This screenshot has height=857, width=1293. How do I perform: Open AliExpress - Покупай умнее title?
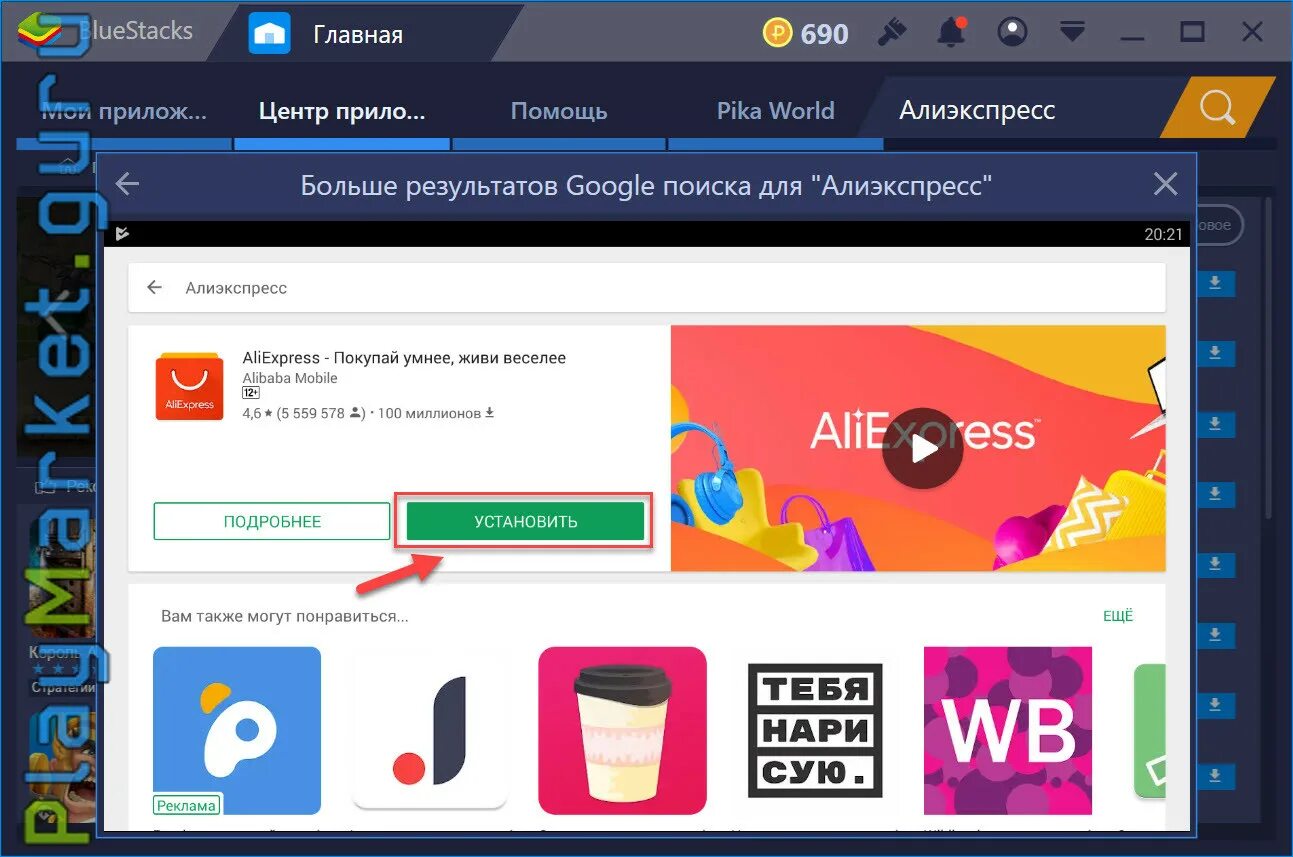pos(404,358)
